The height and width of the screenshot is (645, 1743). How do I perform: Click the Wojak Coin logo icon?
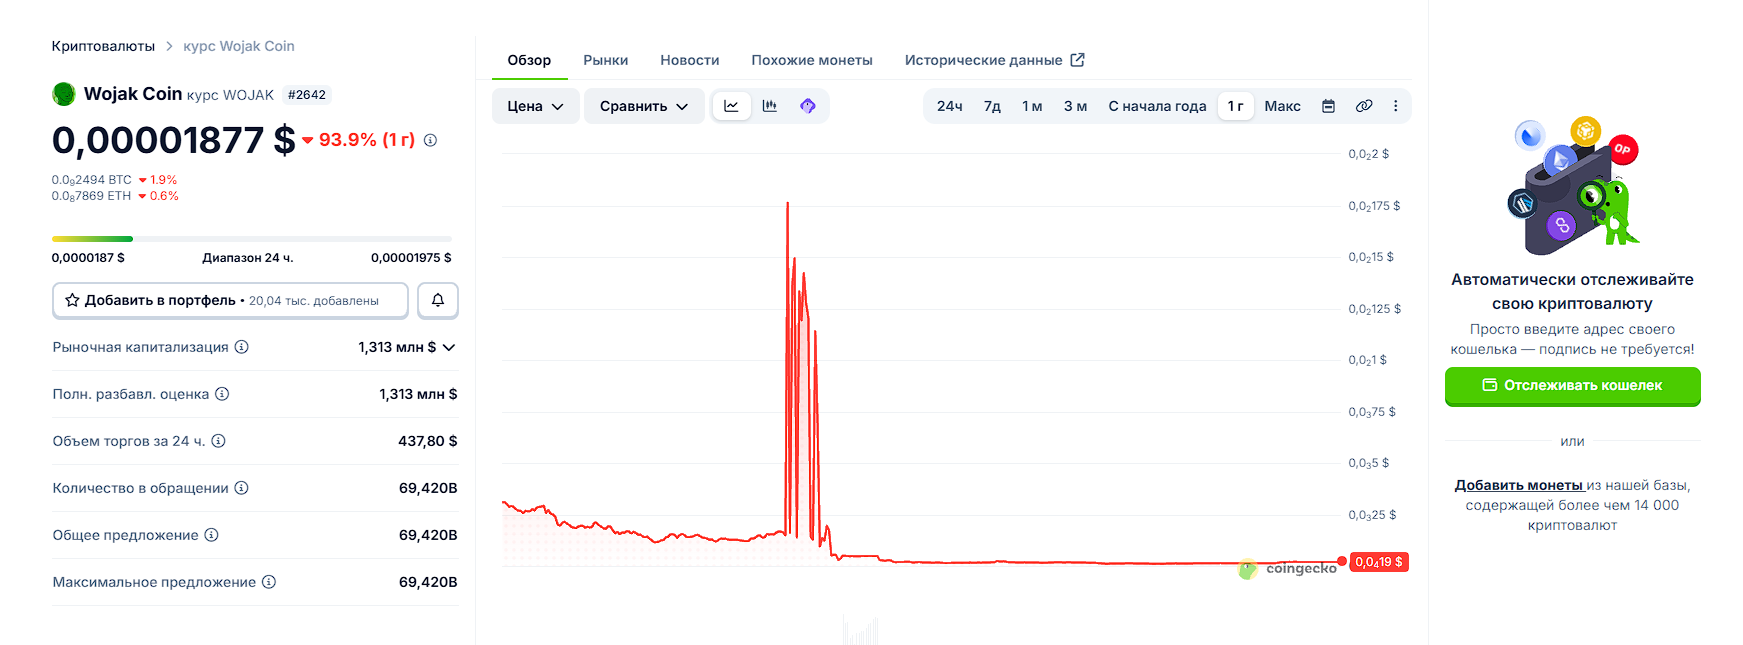tap(64, 94)
